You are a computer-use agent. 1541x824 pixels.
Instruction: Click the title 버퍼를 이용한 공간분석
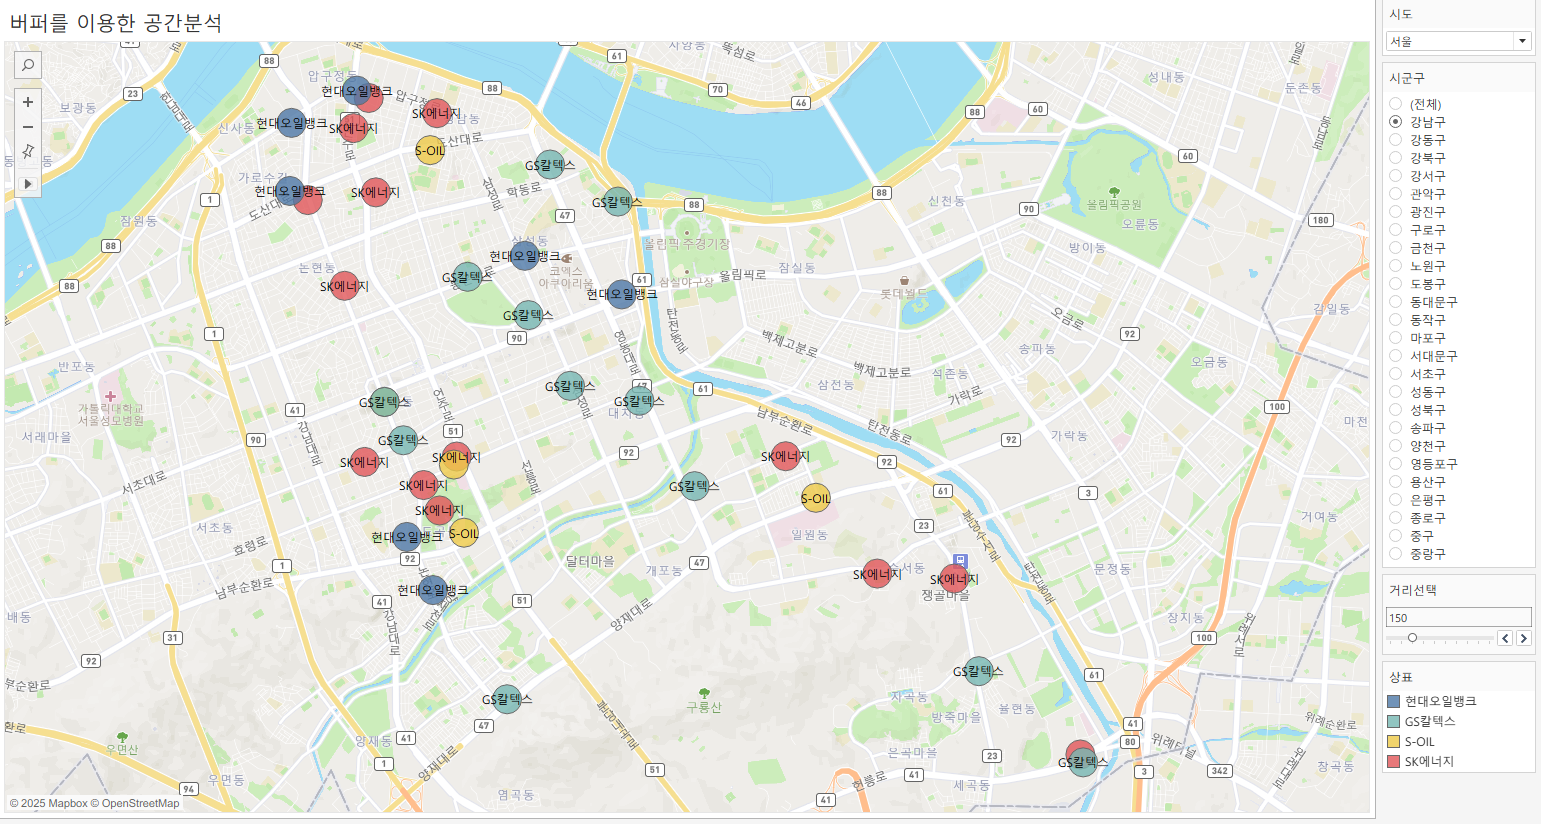tap(115, 22)
